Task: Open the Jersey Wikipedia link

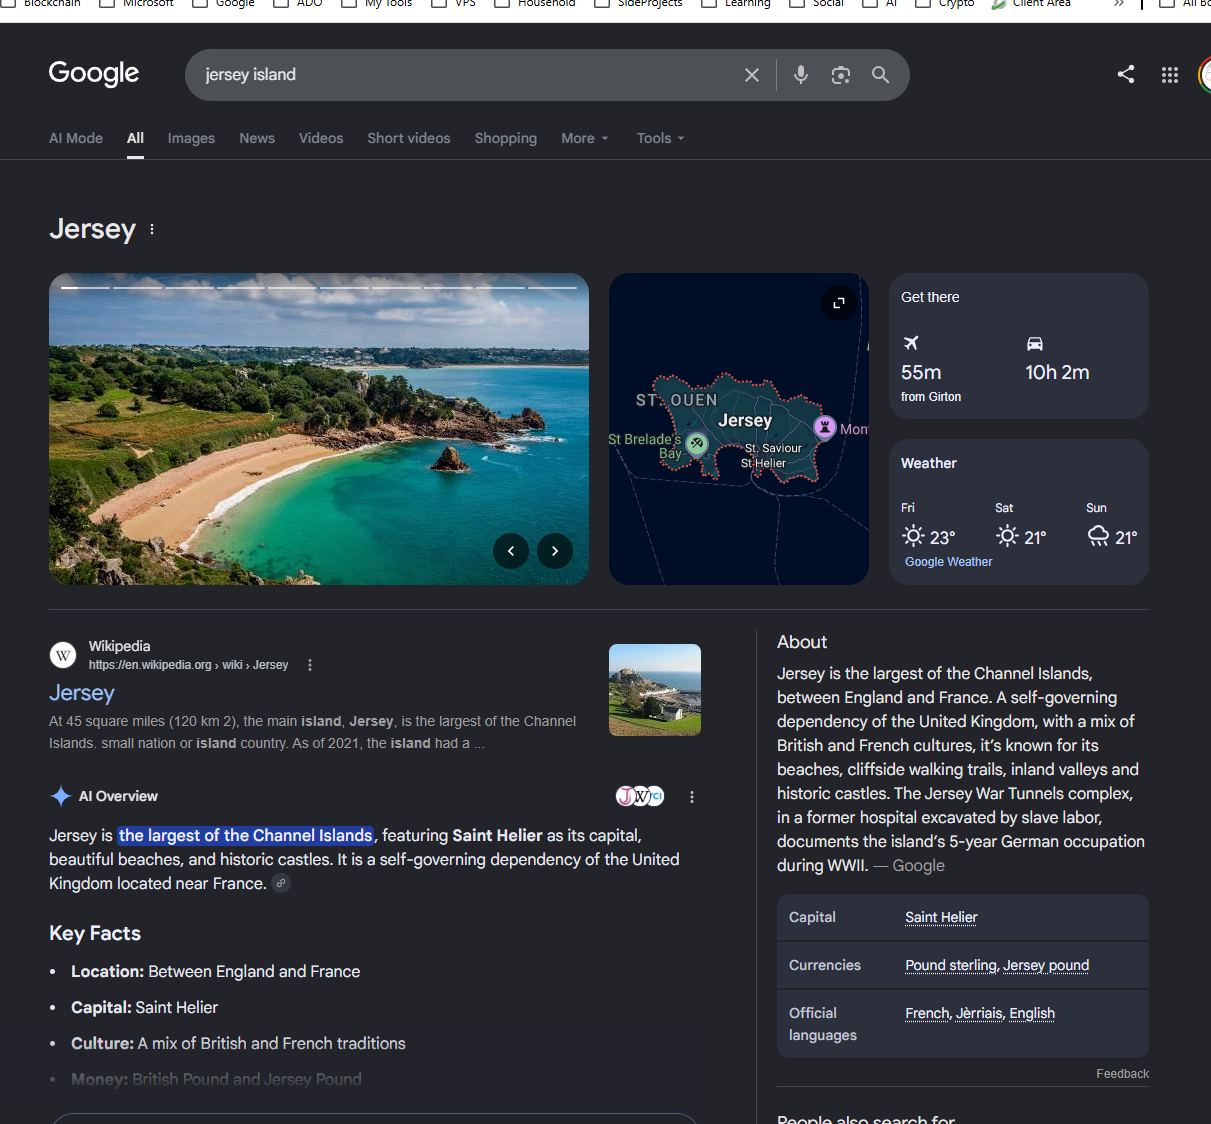Action: click(x=82, y=693)
